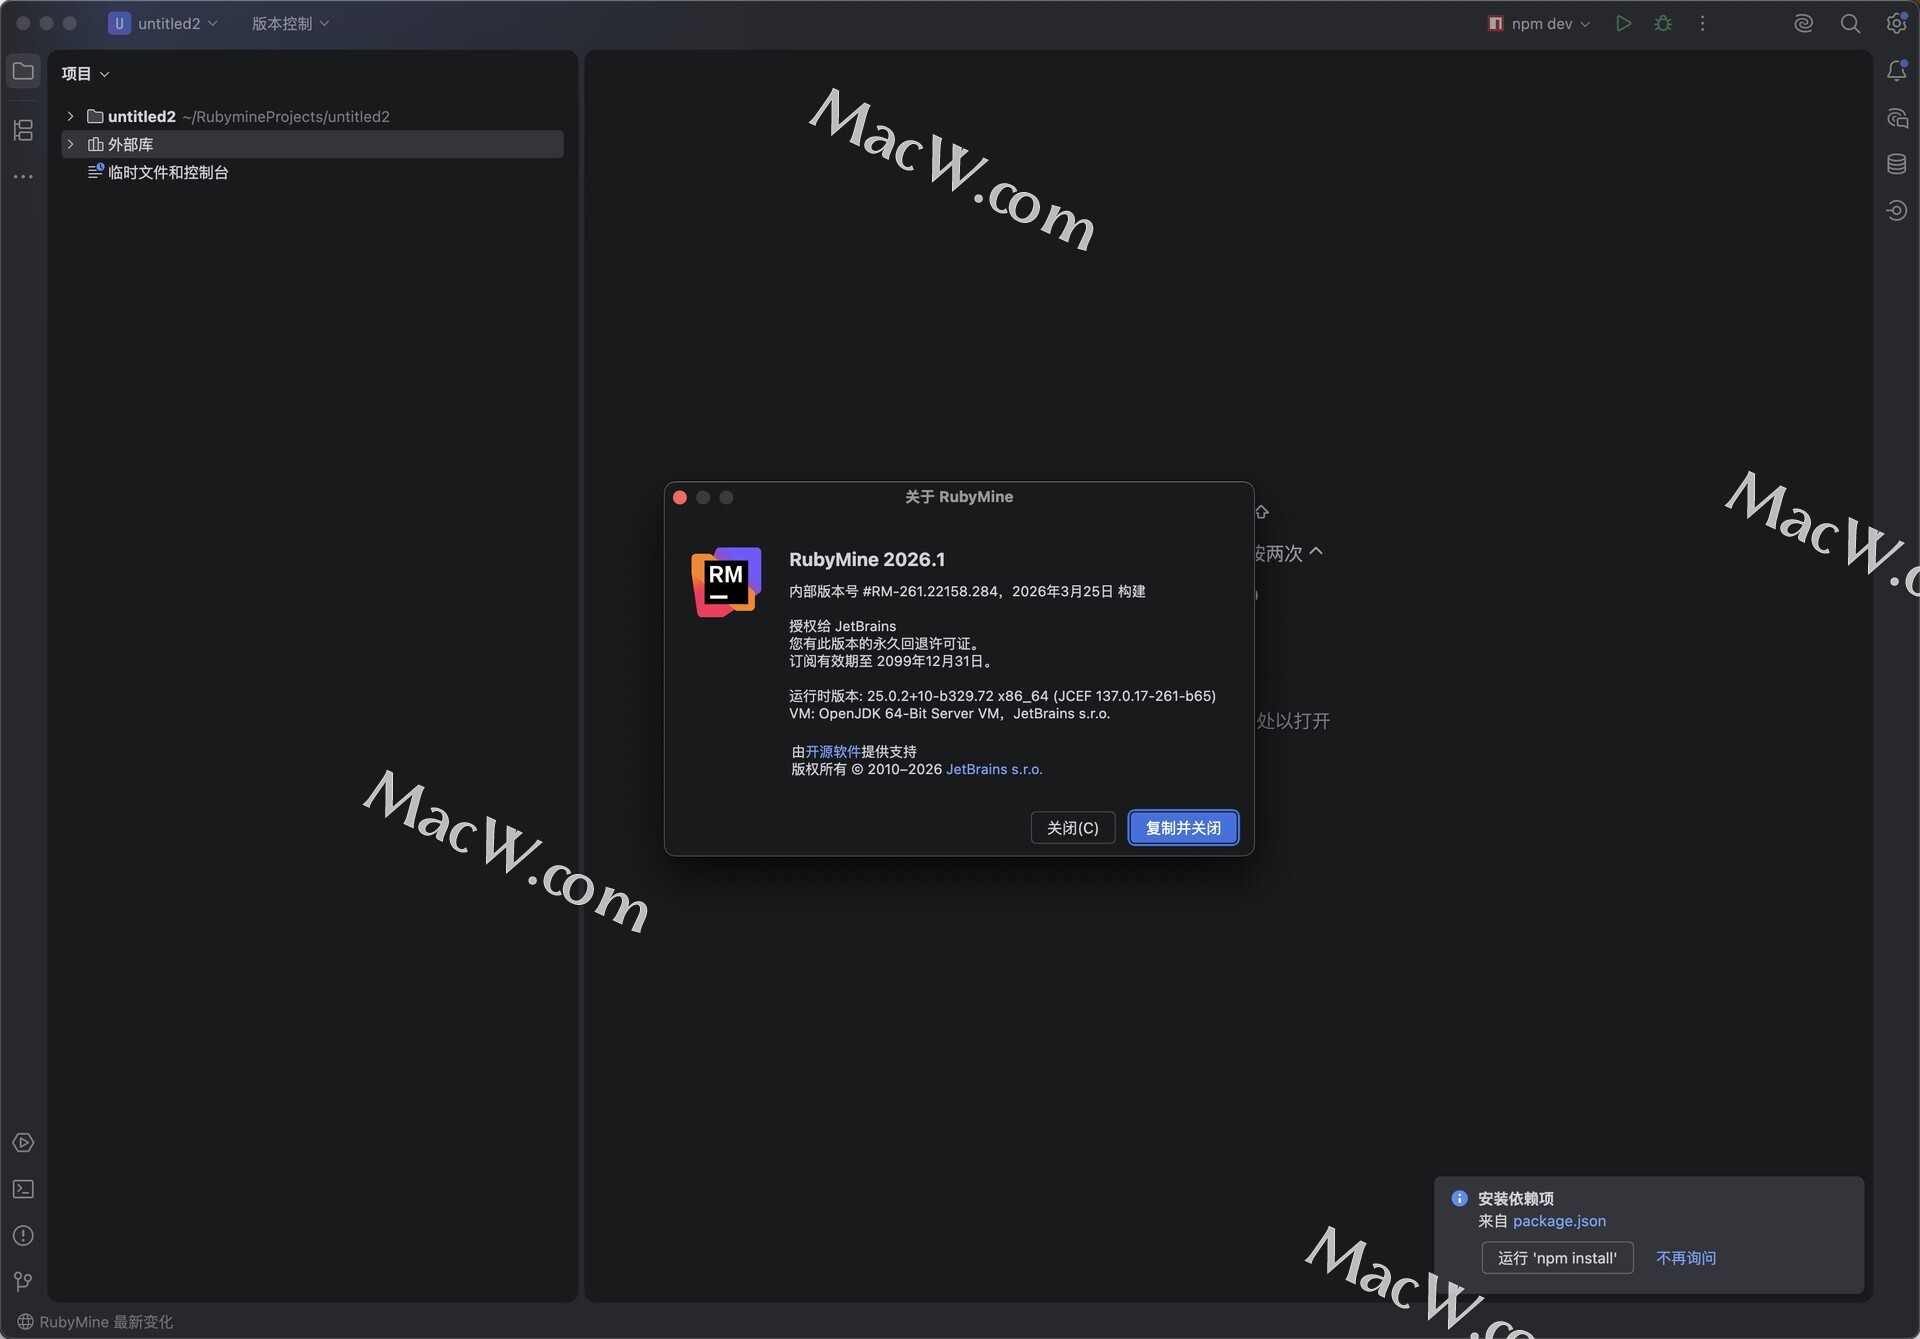Expand the untitled2 project folder

tap(70, 116)
